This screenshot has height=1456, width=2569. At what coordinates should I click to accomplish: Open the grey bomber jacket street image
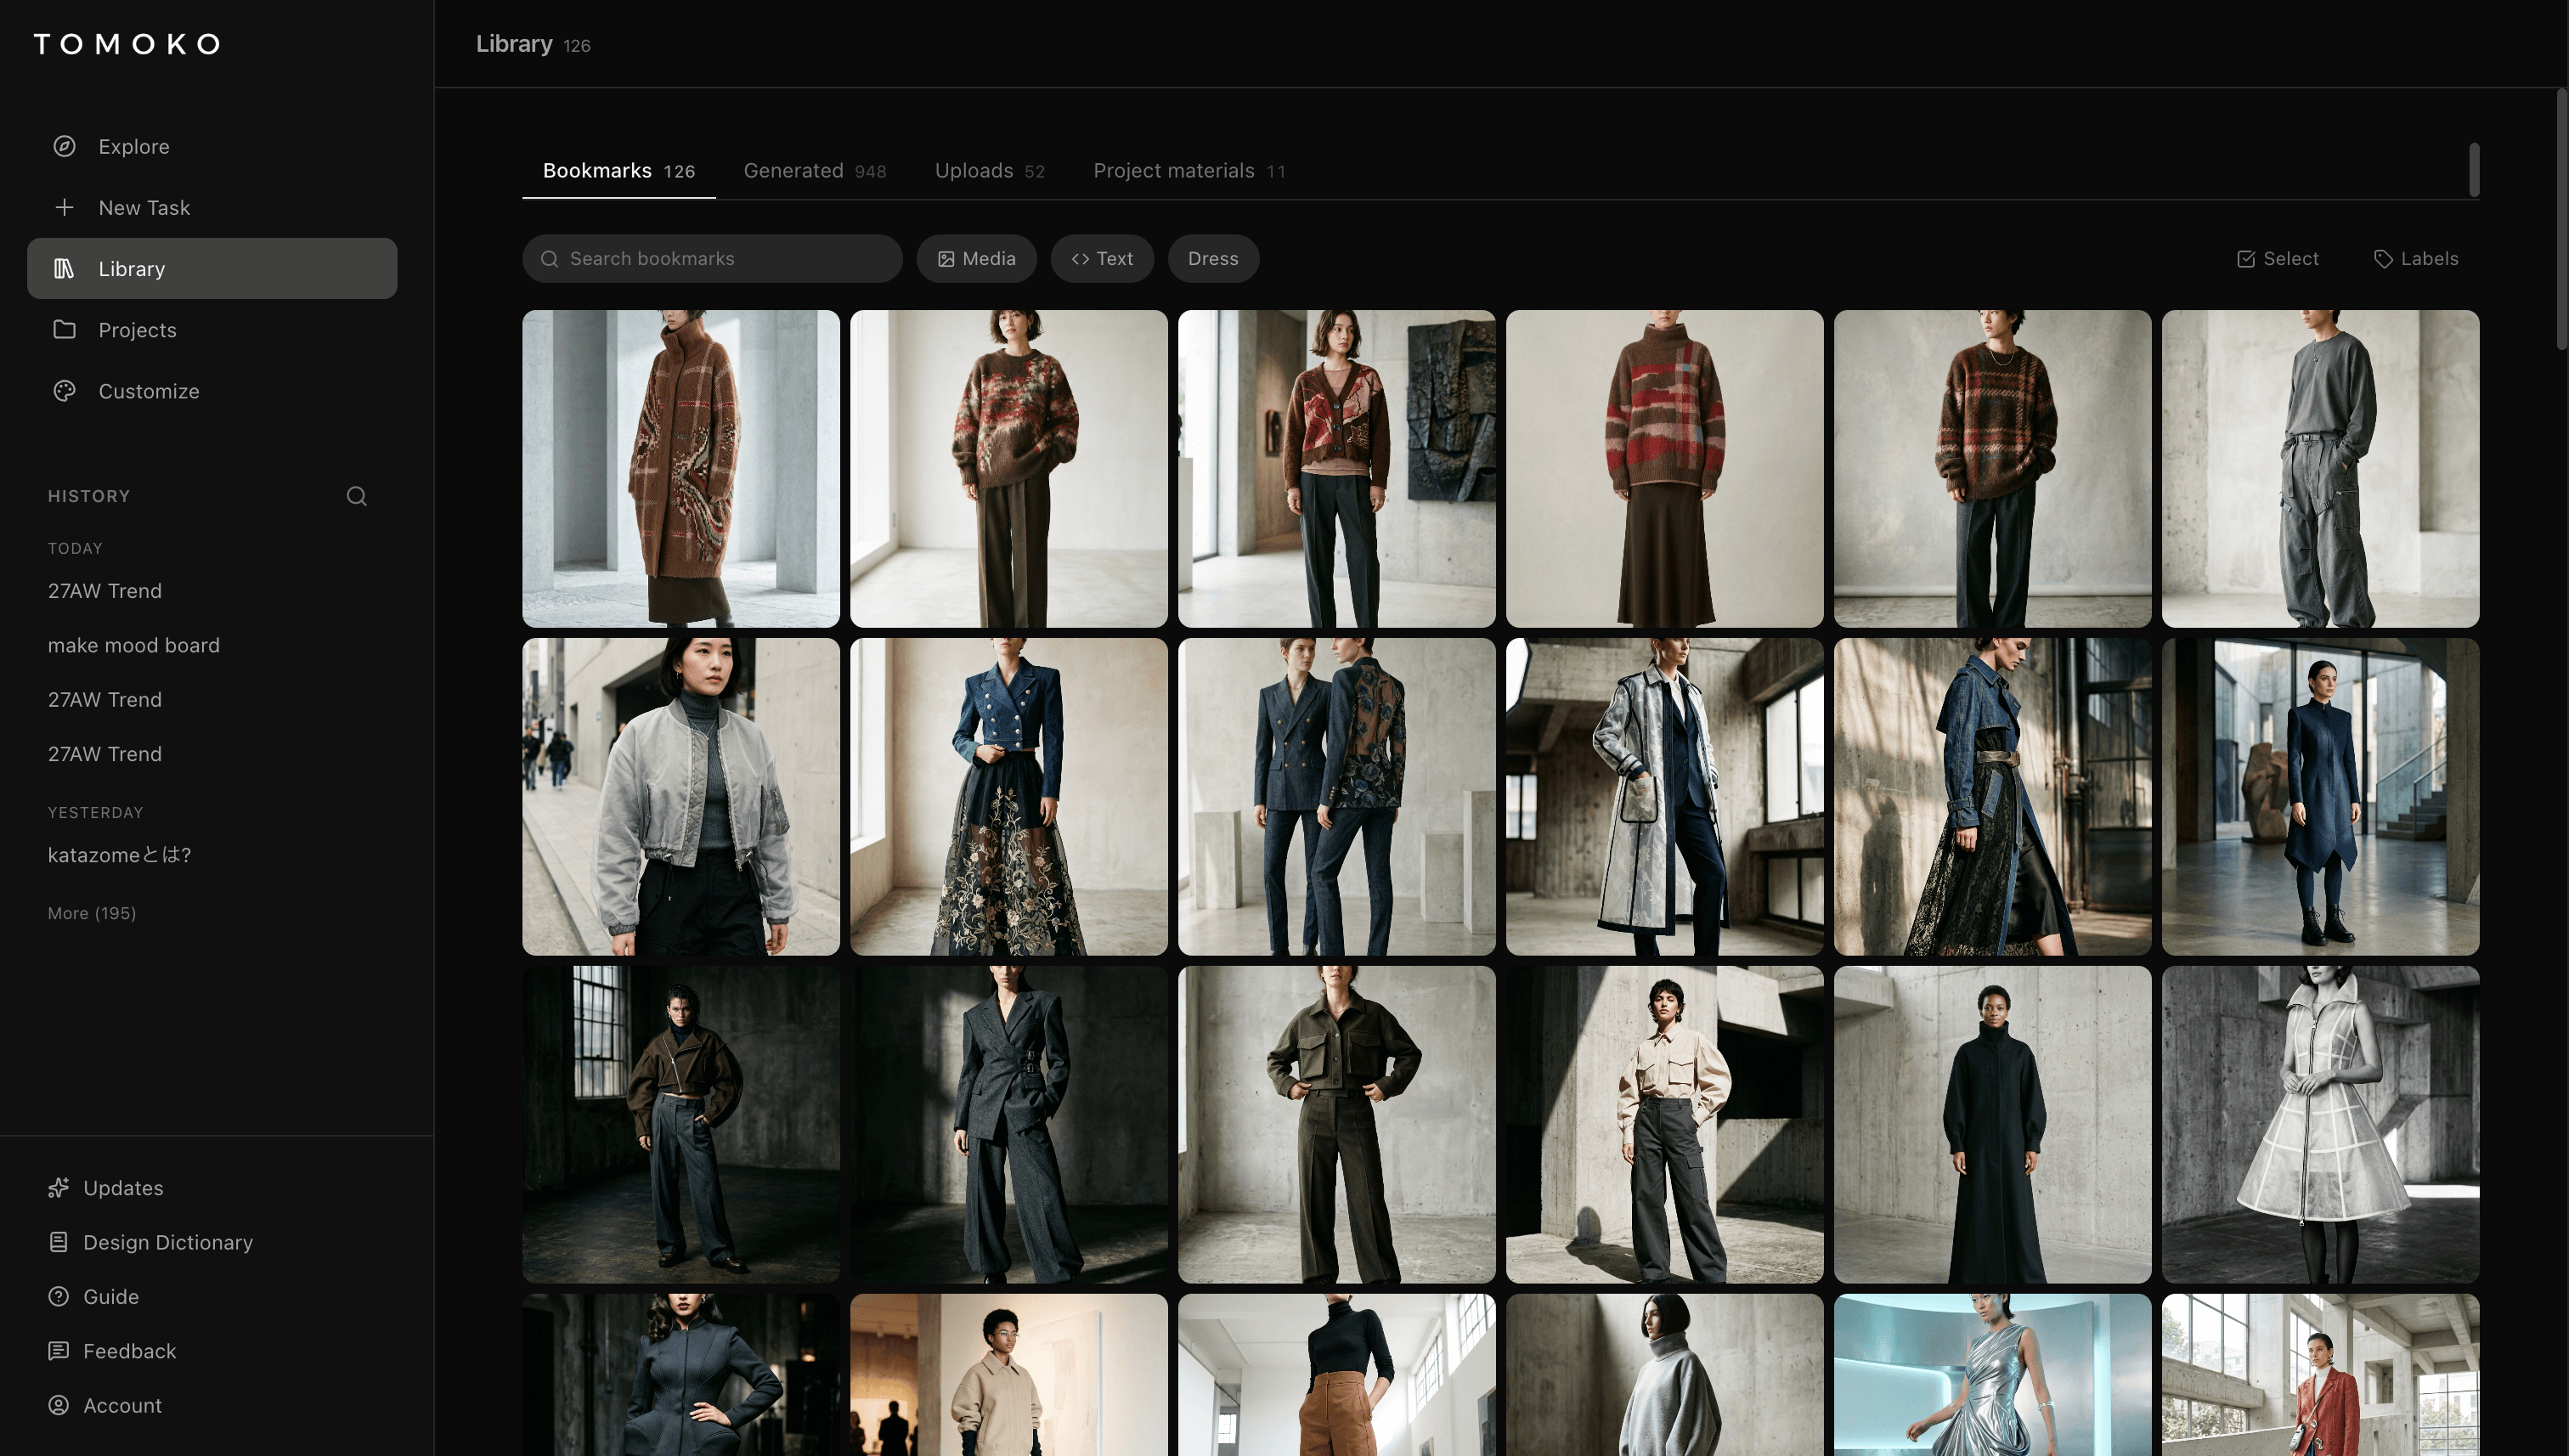click(681, 796)
